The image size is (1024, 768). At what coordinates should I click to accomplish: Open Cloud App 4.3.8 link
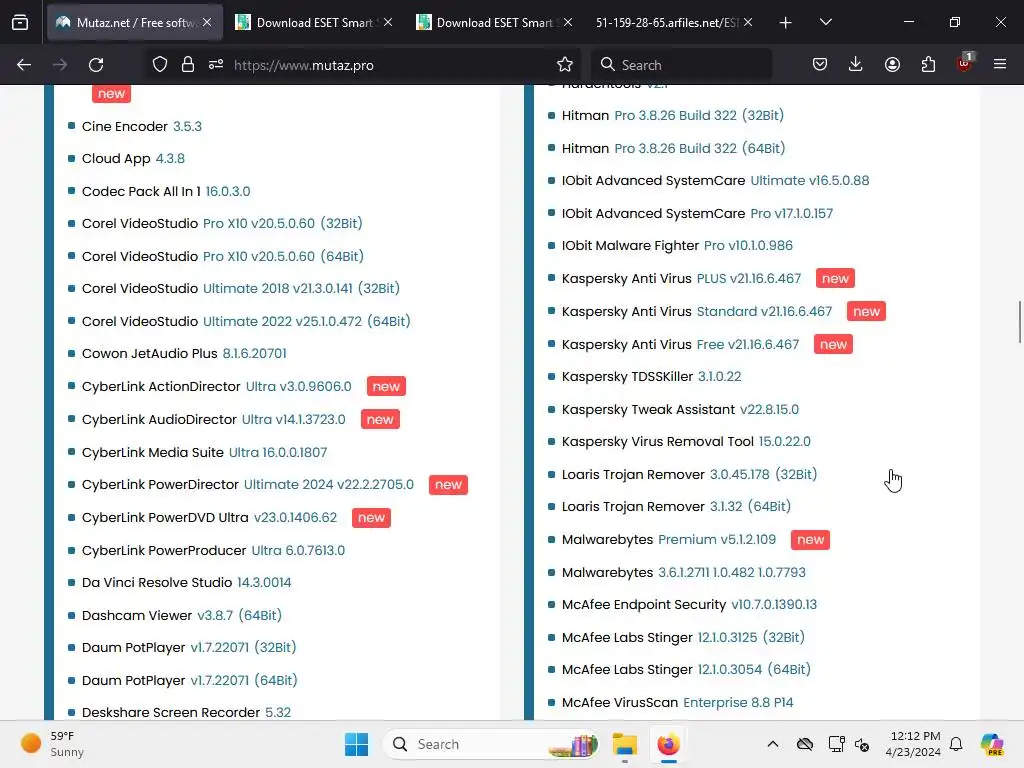pyautogui.click(x=133, y=159)
